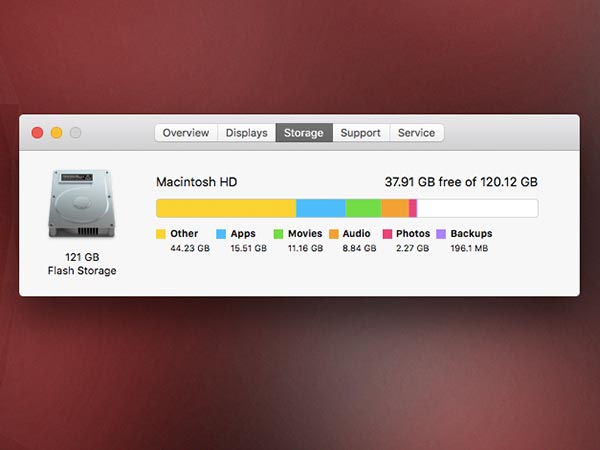This screenshot has height=450, width=600.
Task: Go to the Support tab
Action: point(361,133)
